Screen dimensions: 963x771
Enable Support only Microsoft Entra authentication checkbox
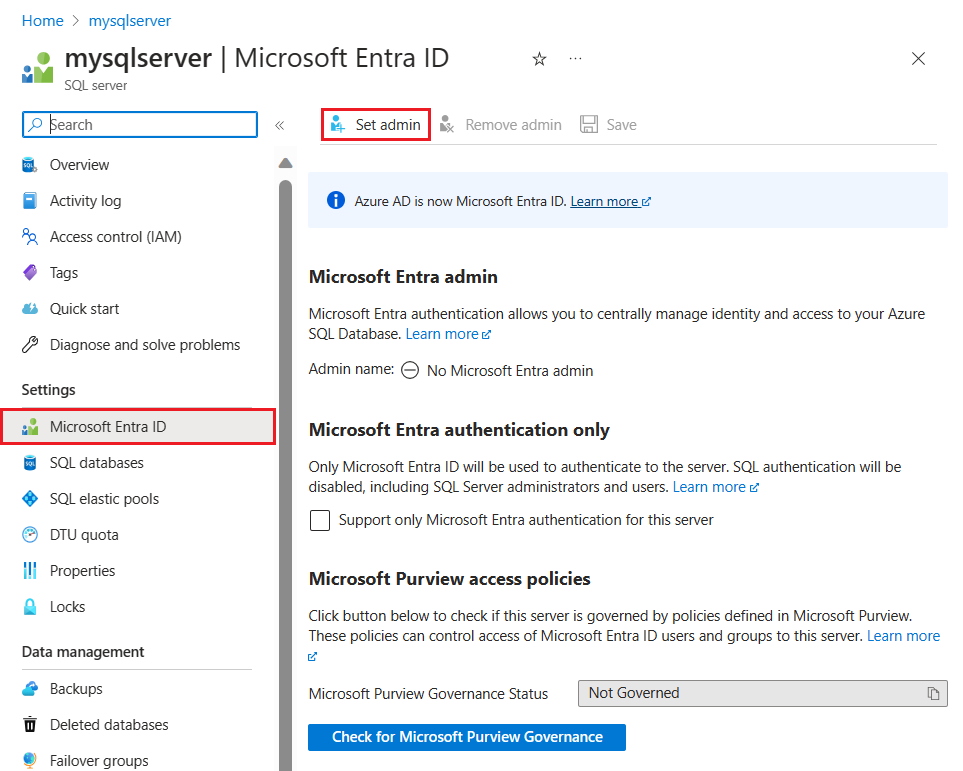tap(320, 521)
